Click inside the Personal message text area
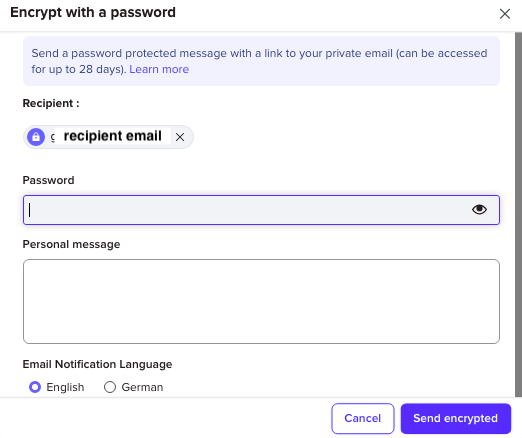Screen dimensions: 522x438 (x=261, y=301)
